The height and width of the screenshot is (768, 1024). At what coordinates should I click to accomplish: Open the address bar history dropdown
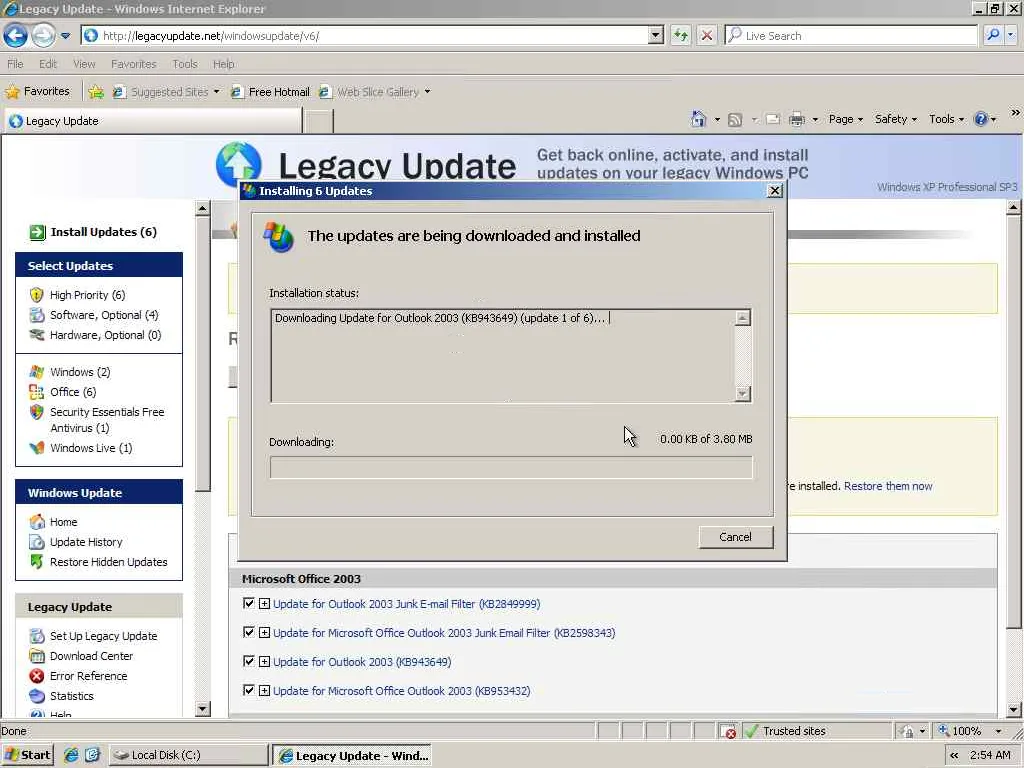coord(656,35)
